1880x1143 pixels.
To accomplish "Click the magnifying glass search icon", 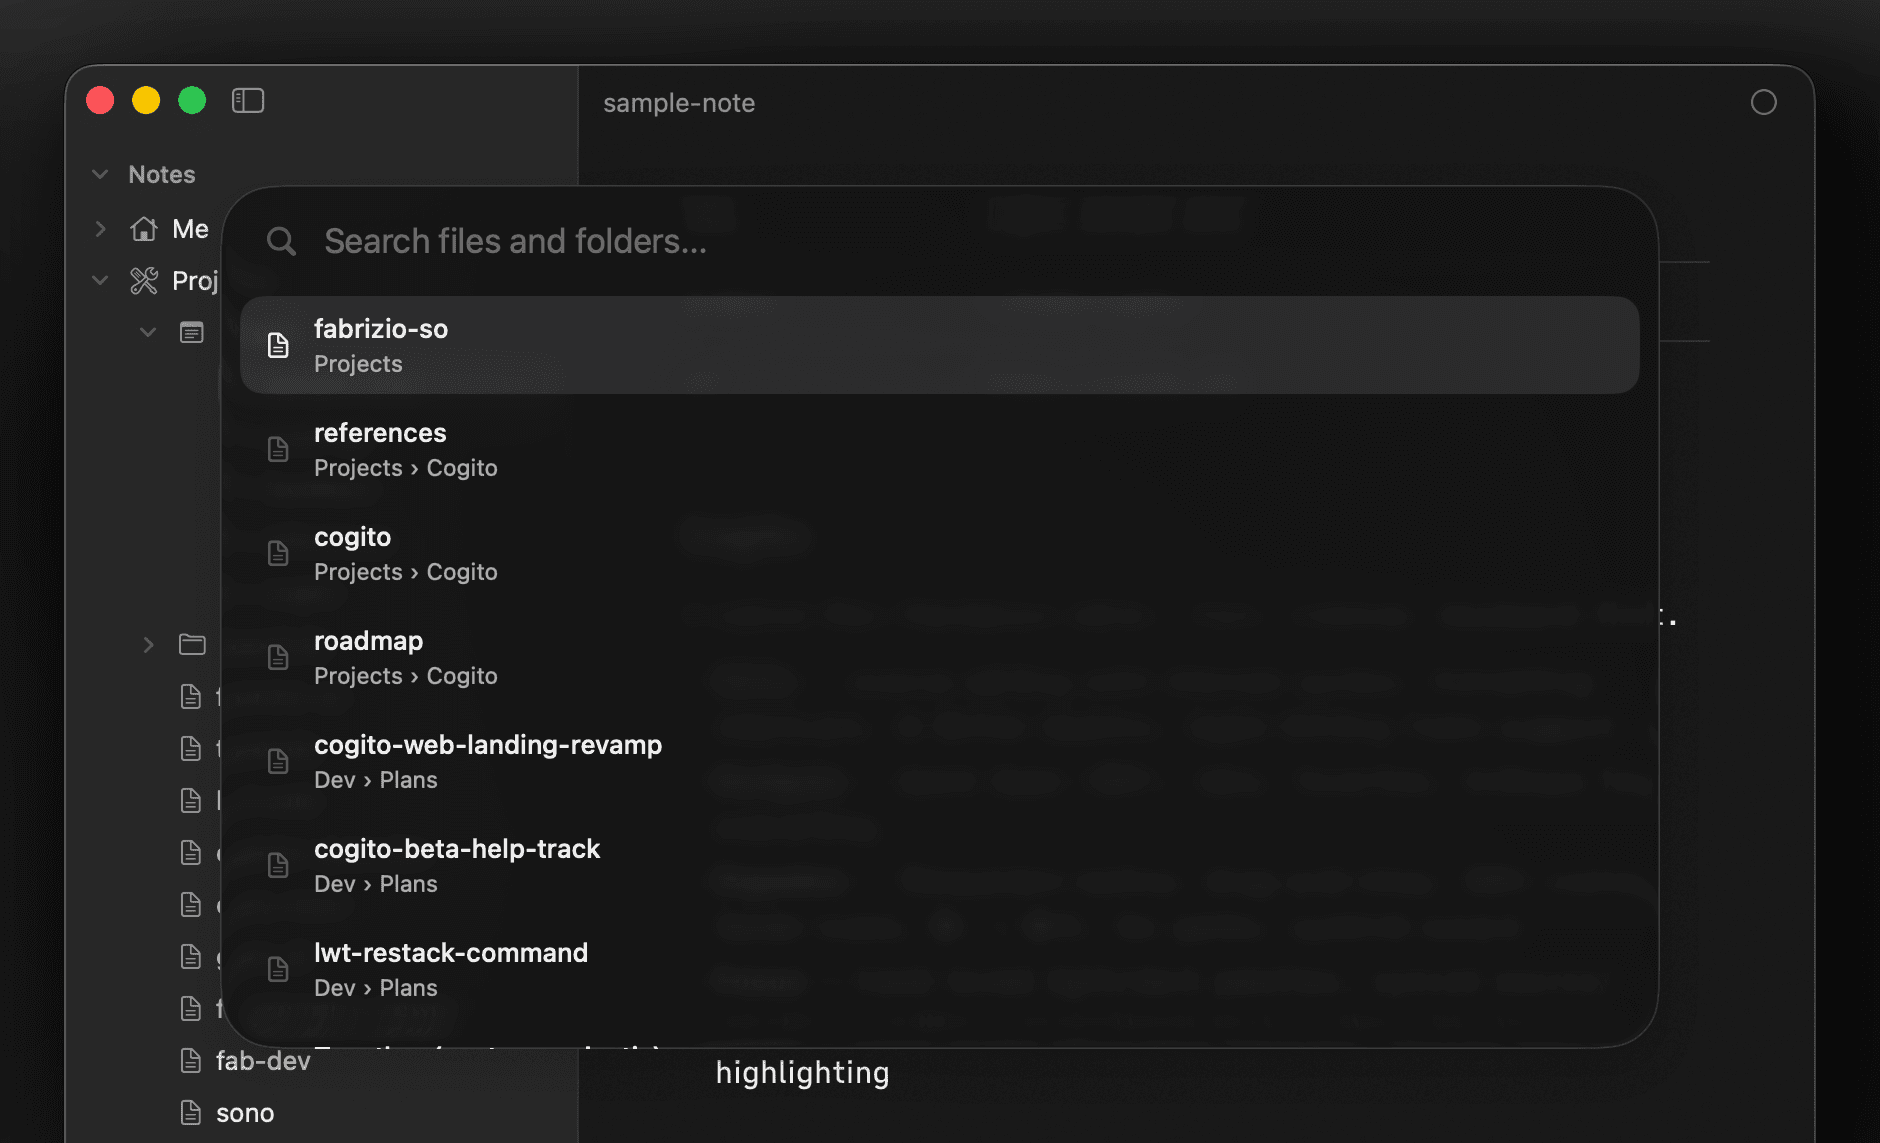I will [281, 241].
